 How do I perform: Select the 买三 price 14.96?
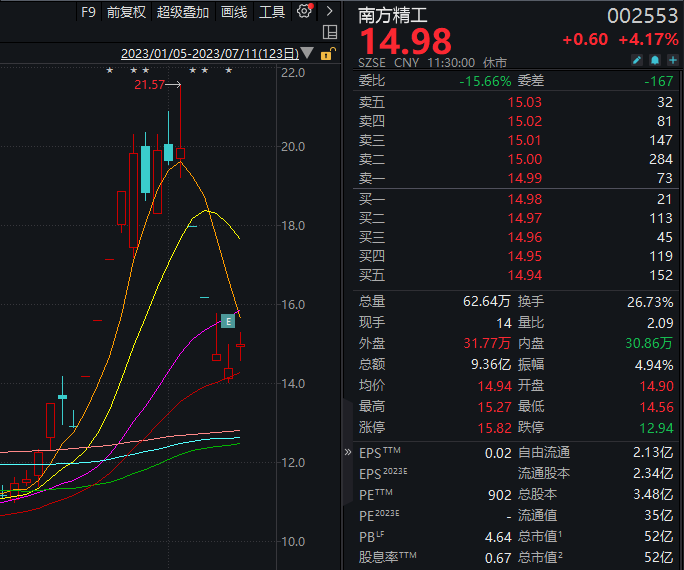point(524,237)
